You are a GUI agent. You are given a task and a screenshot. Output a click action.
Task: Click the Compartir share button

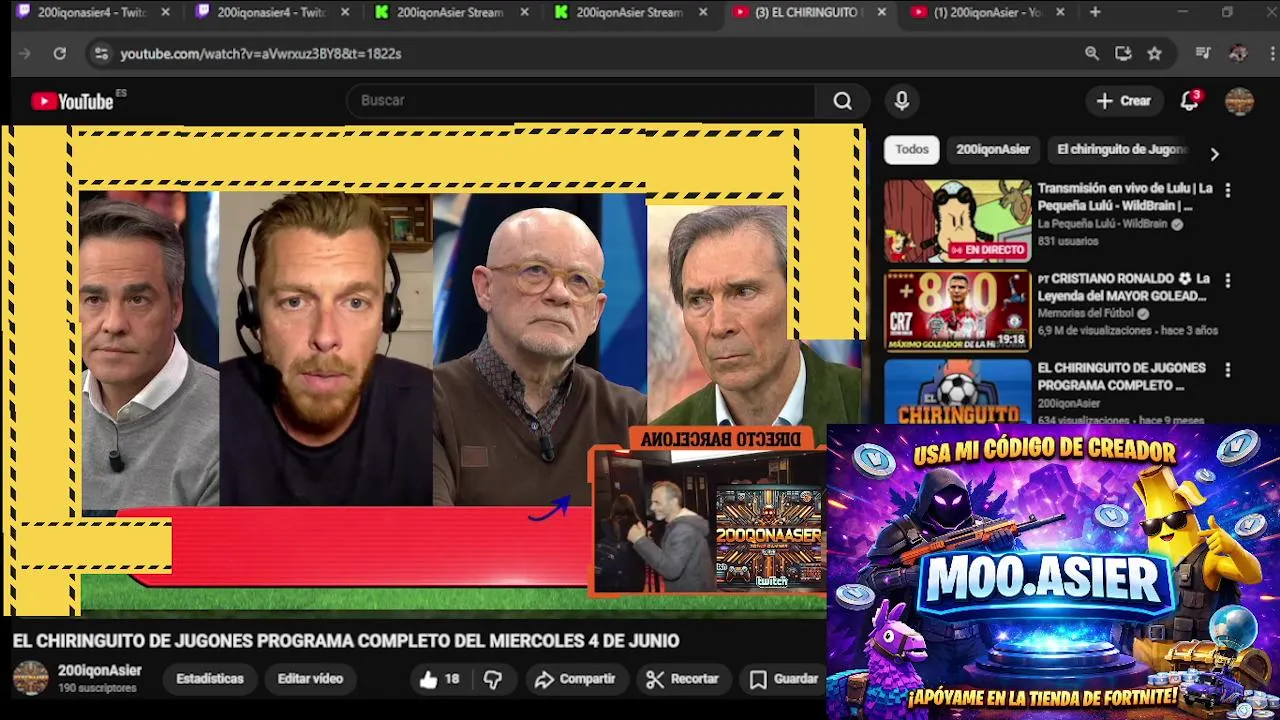575,679
